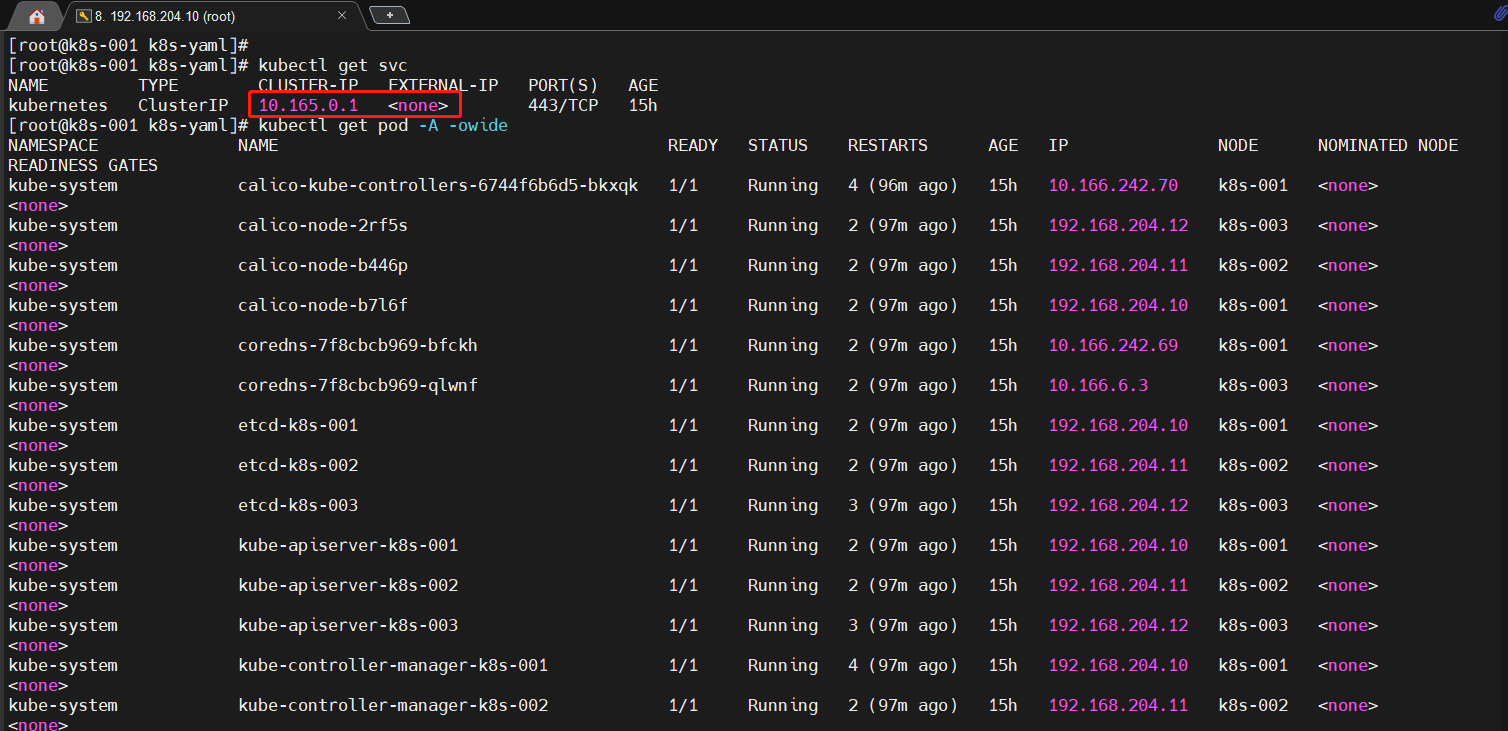This screenshot has width=1508, height=731.
Task: Click '4 (96m ago)' restarts value
Action: click(x=903, y=186)
